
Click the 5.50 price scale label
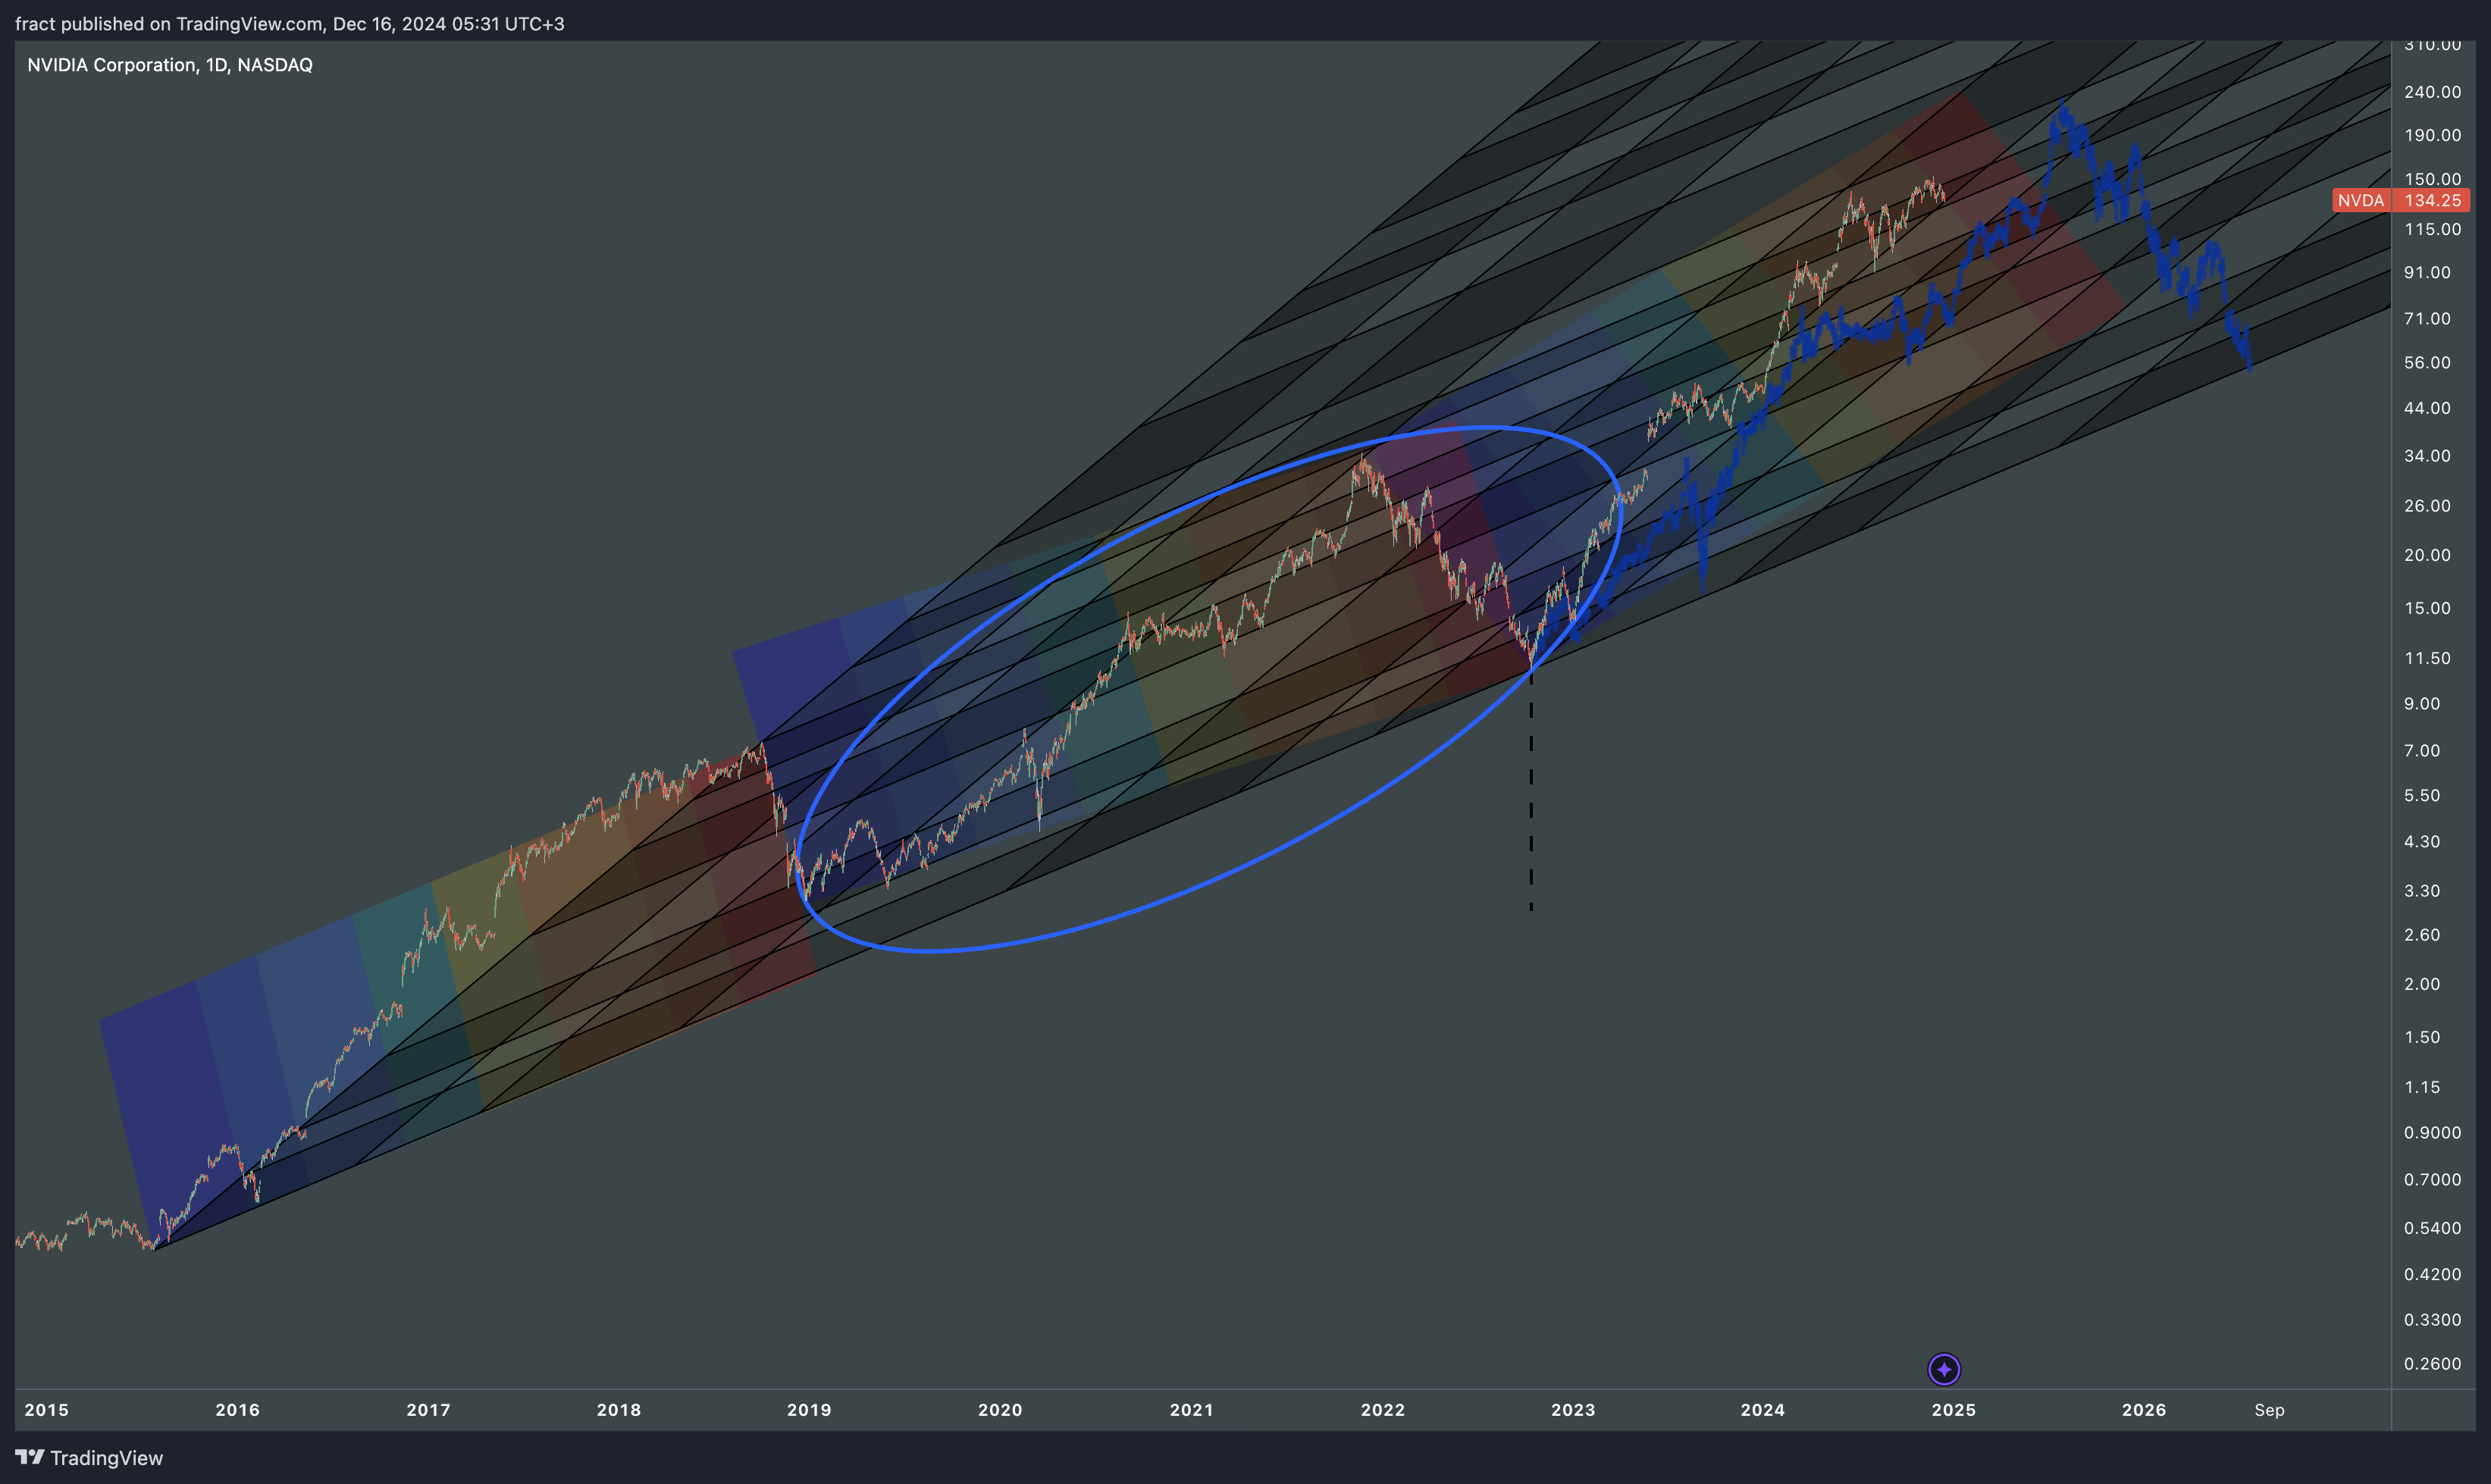(2422, 796)
